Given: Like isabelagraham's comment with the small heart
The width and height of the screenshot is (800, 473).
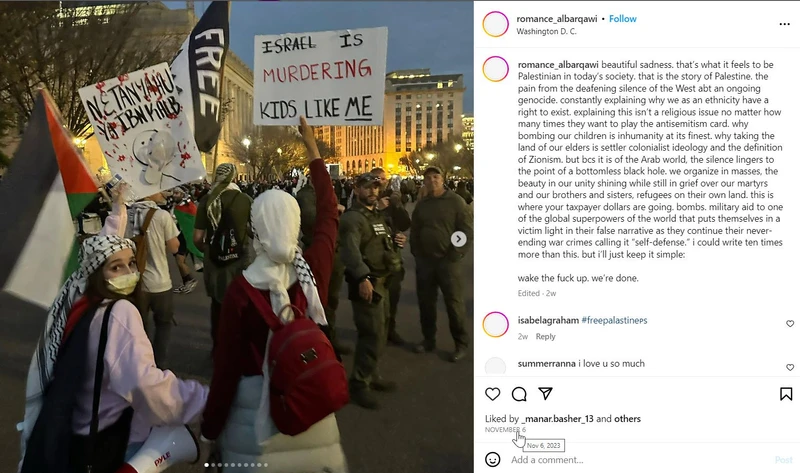Looking at the screenshot, I should click(x=790, y=323).
